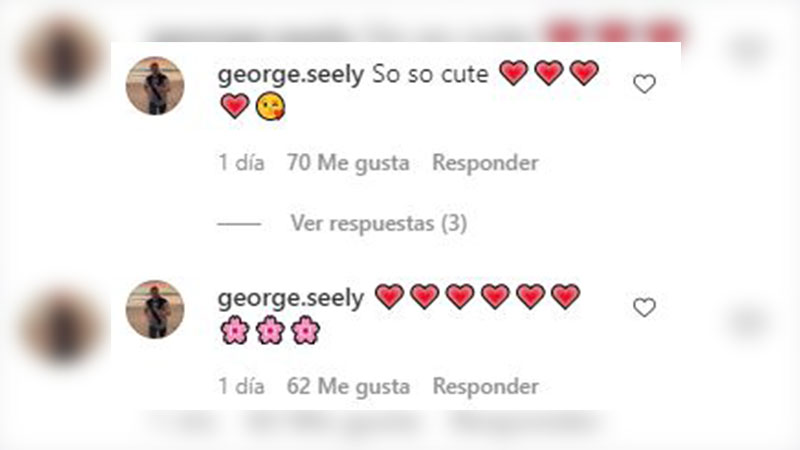Click the kissing face emoji
This screenshot has width=800, height=450.
point(270,107)
